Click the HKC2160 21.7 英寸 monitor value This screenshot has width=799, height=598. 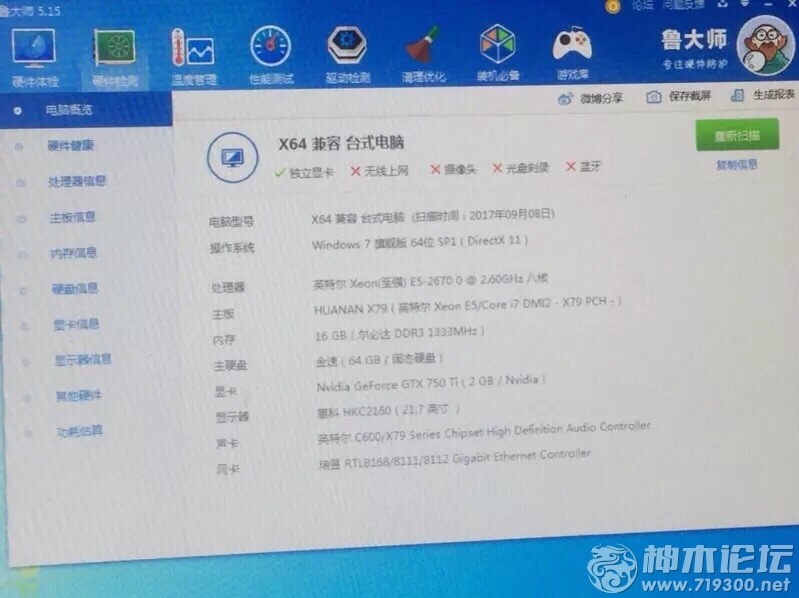[389, 411]
